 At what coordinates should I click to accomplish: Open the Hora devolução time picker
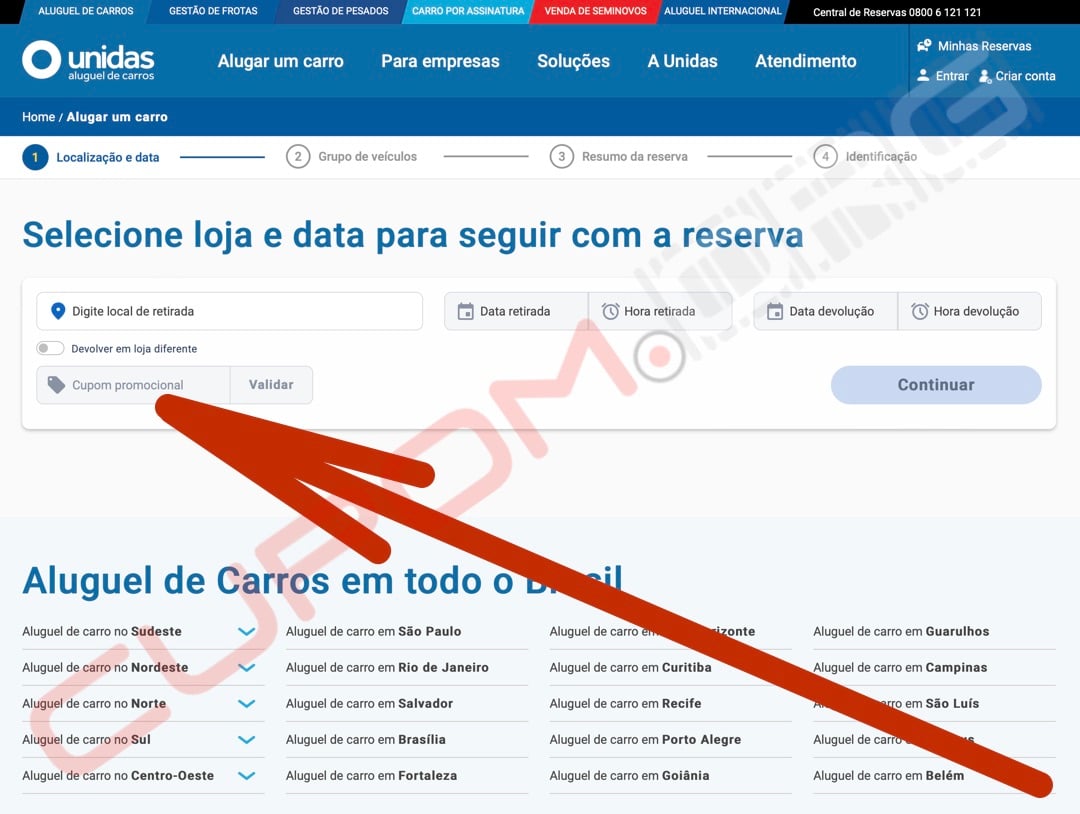970,311
